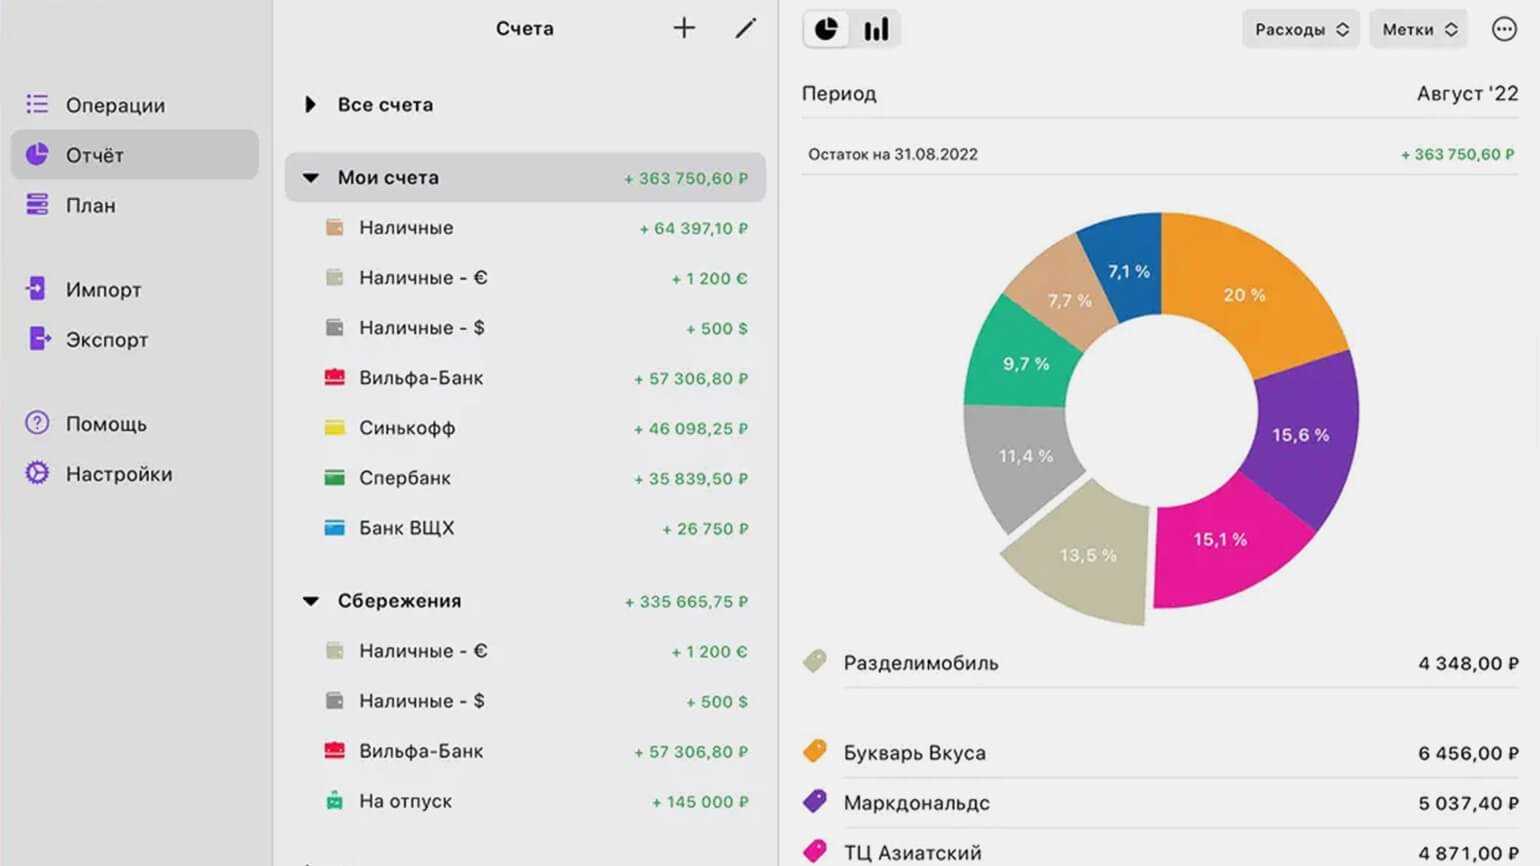Open the Расходы dropdown
This screenshot has height=866, width=1540.
click(x=1301, y=29)
